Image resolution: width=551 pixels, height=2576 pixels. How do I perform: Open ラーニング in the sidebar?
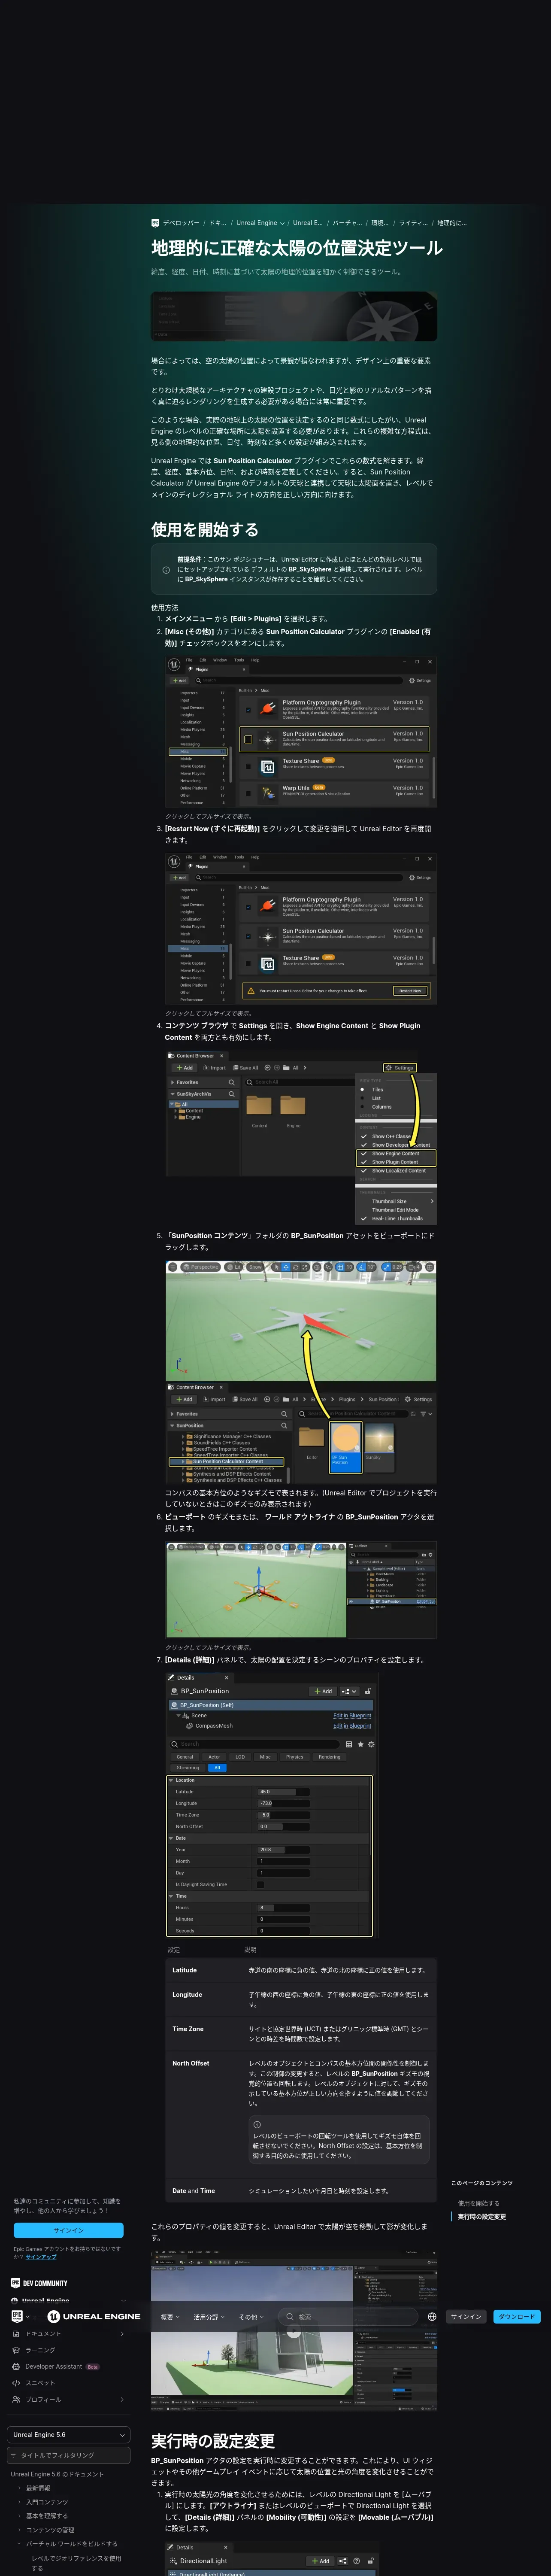coord(40,2350)
